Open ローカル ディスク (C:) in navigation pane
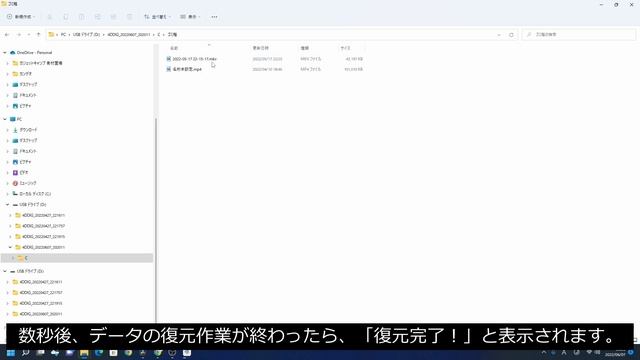 35,194
